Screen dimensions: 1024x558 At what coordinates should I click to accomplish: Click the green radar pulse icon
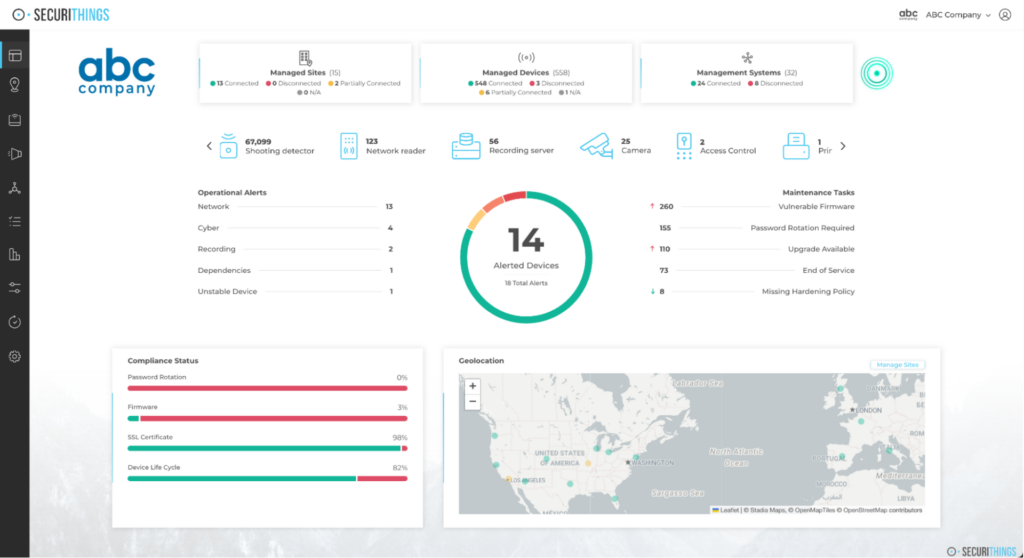coord(877,73)
